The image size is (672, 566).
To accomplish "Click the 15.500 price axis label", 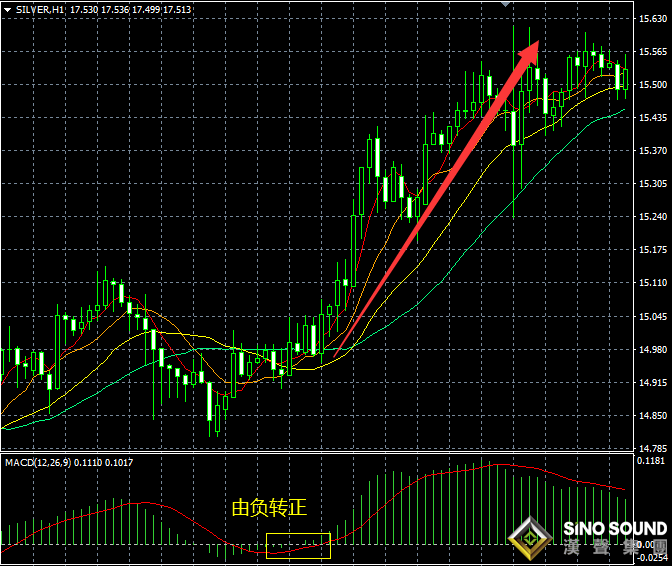I will click(x=652, y=85).
